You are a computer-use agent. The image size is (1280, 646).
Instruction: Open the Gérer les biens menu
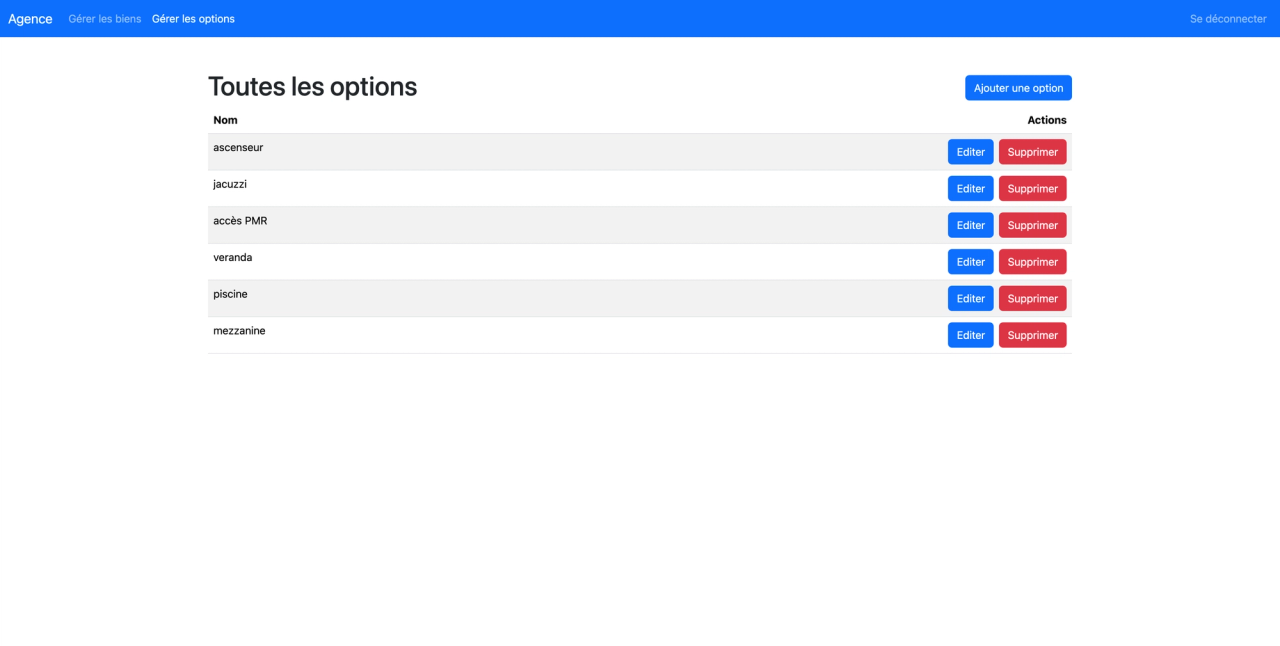tap(105, 19)
